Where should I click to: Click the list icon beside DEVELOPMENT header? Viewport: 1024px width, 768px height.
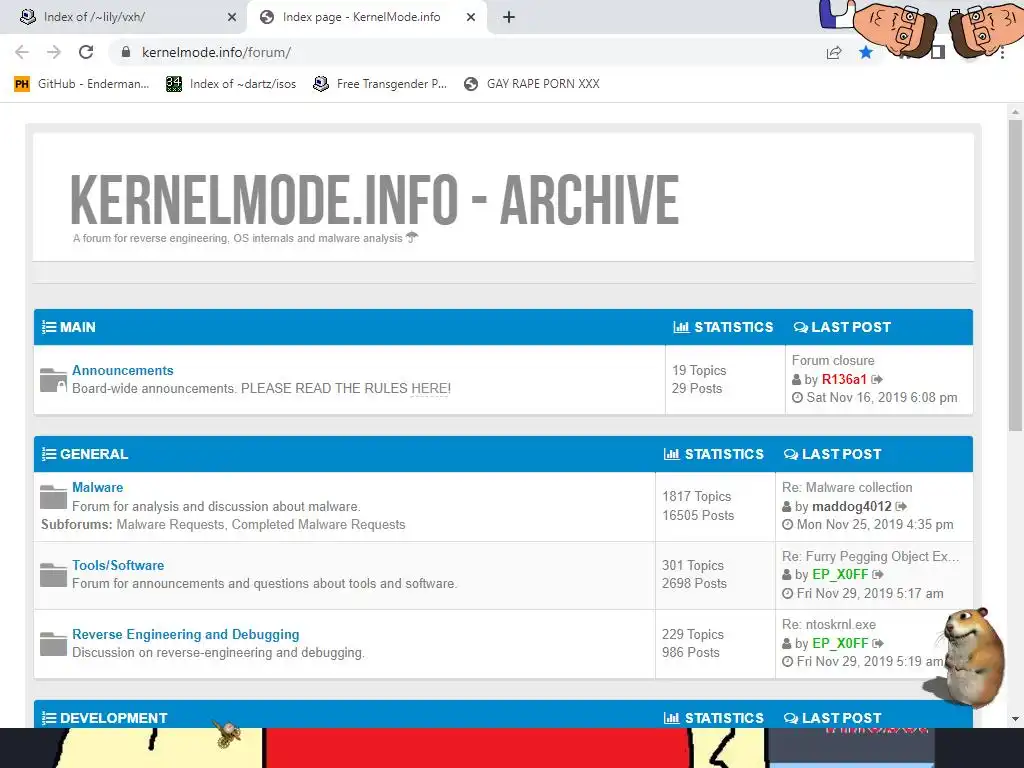(49, 718)
